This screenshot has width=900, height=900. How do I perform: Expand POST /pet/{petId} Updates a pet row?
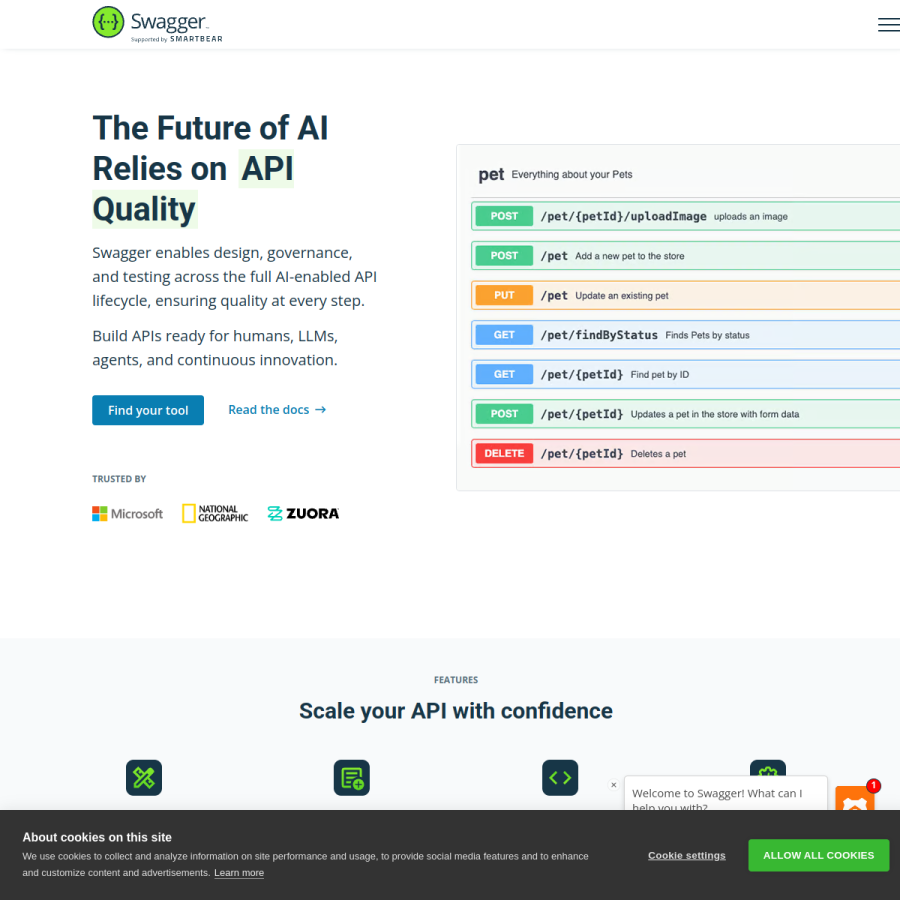[685, 414]
